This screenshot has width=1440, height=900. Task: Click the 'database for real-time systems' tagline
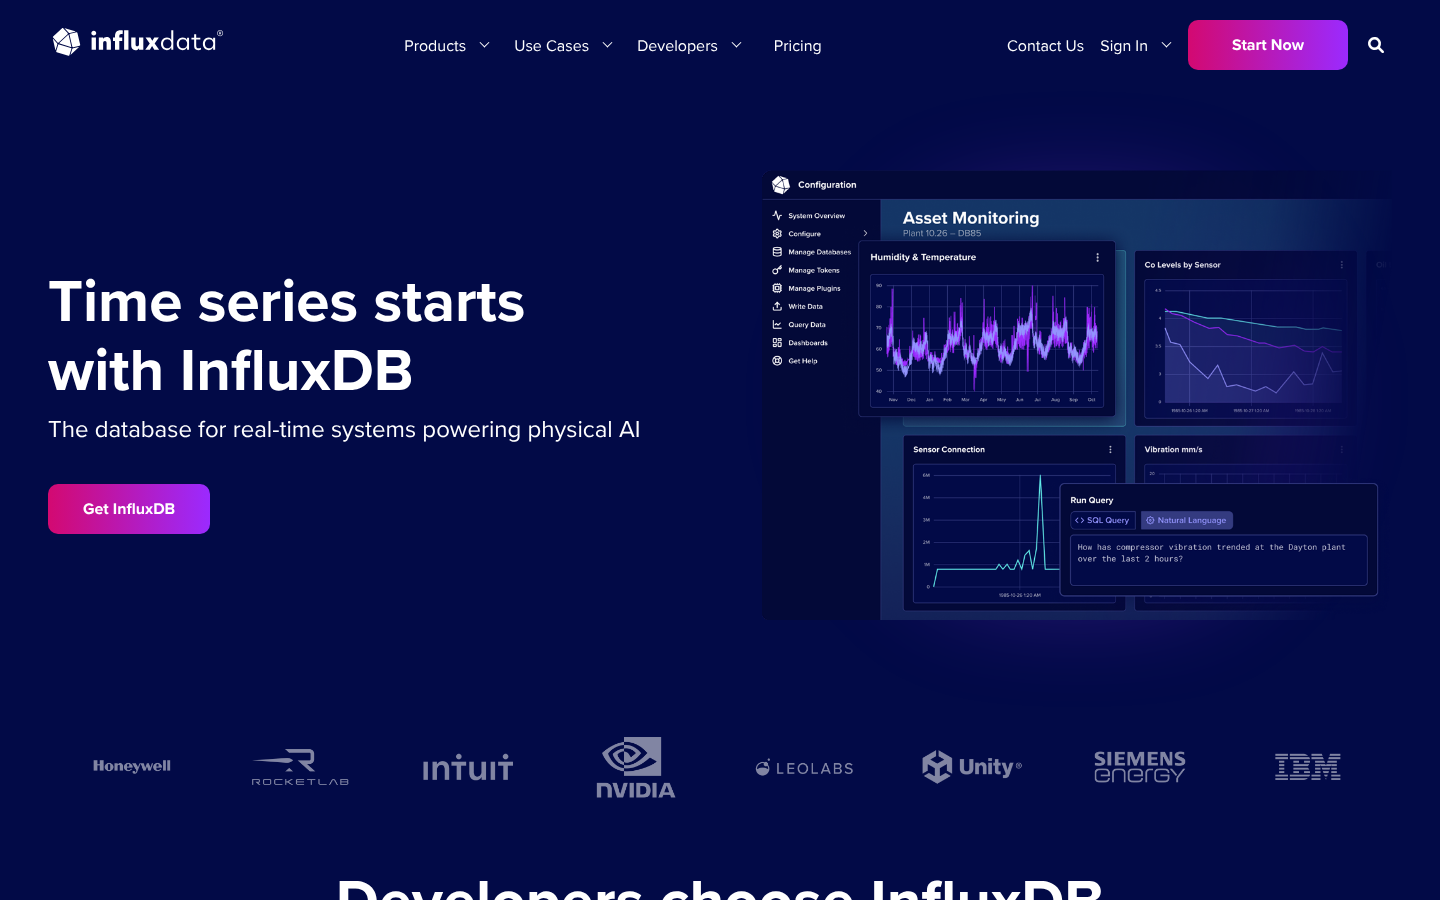click(344, 430)
